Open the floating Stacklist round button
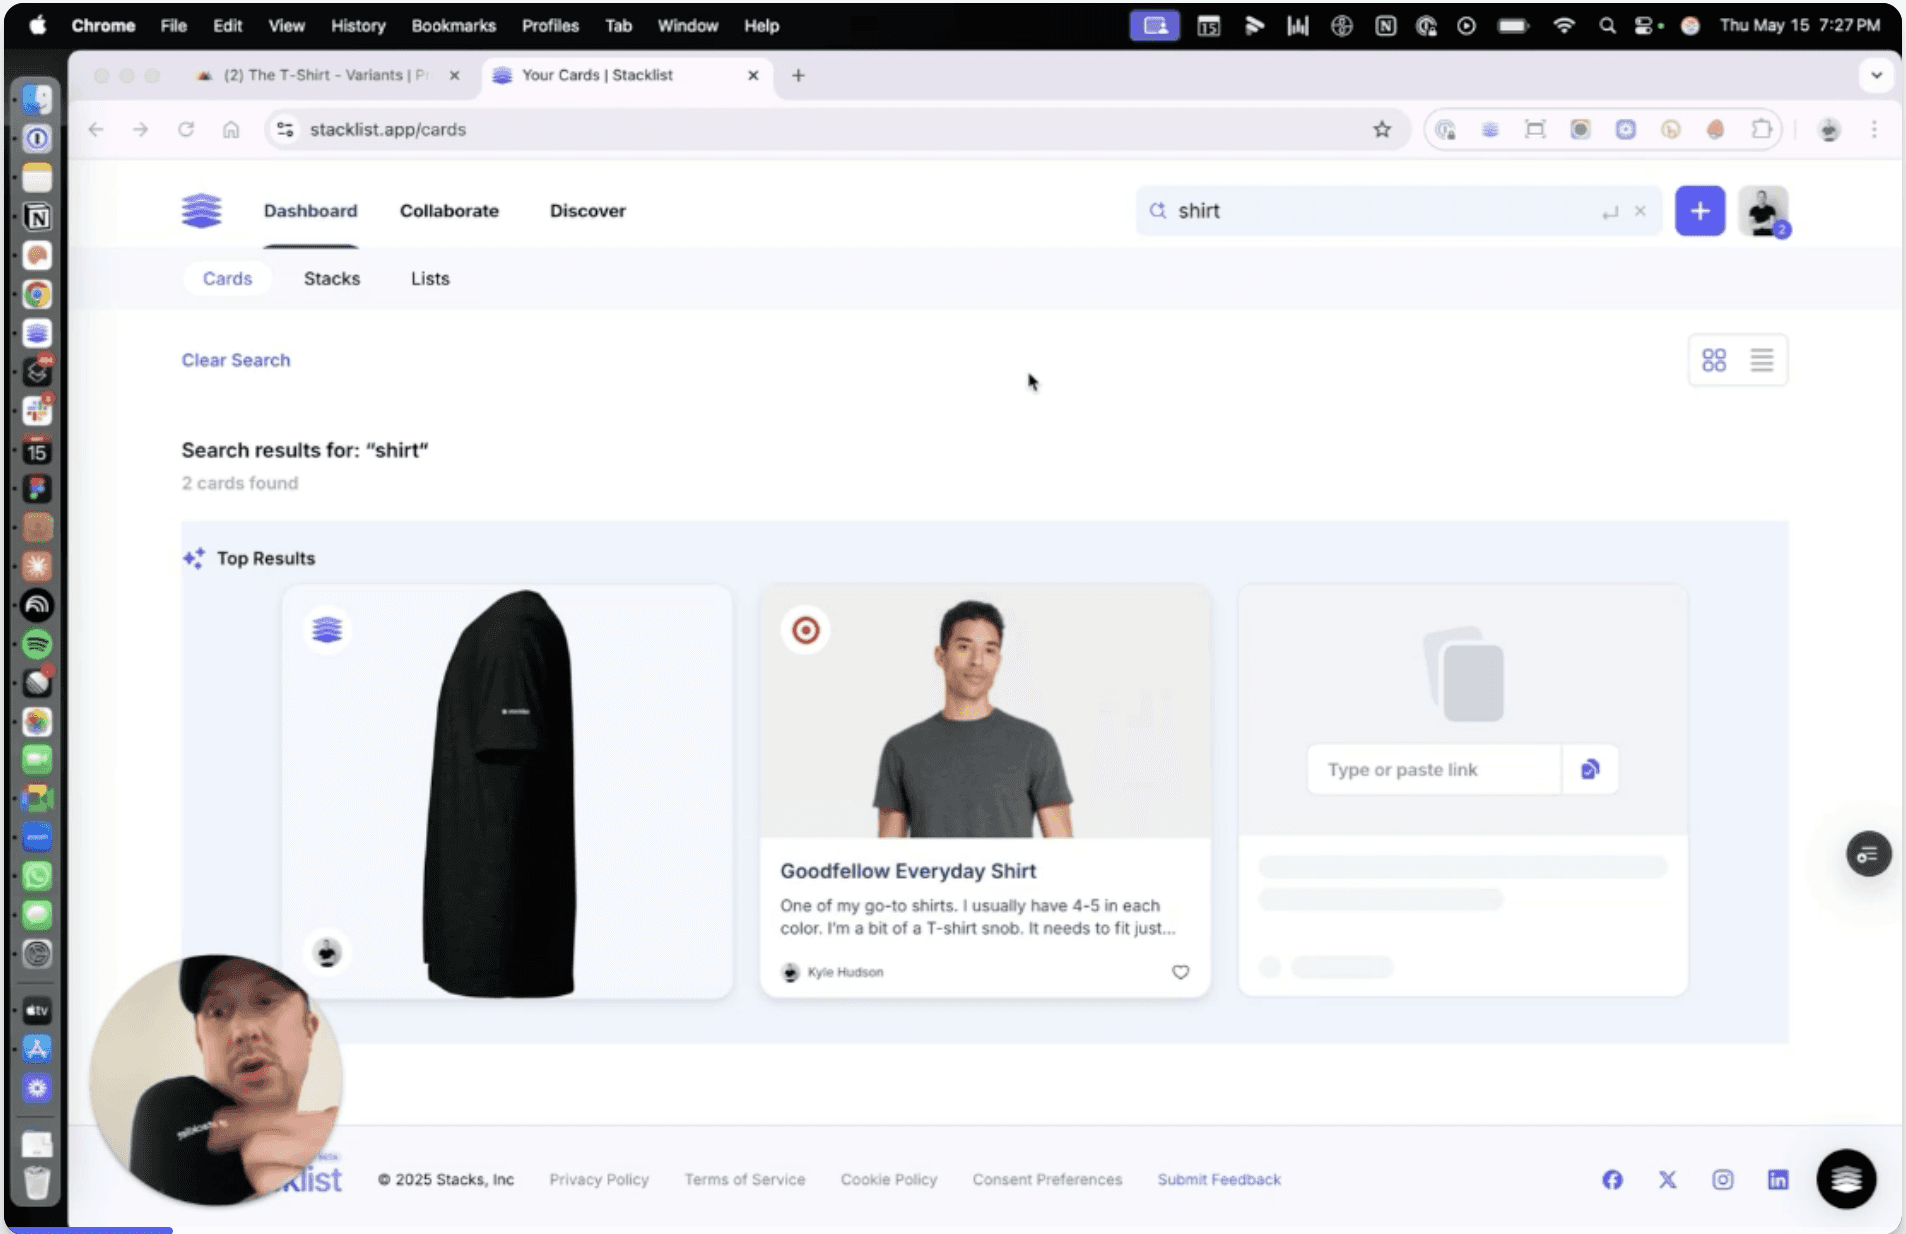Viewport: 1906px width, 1234px height. click(x=1846, y=1180)
